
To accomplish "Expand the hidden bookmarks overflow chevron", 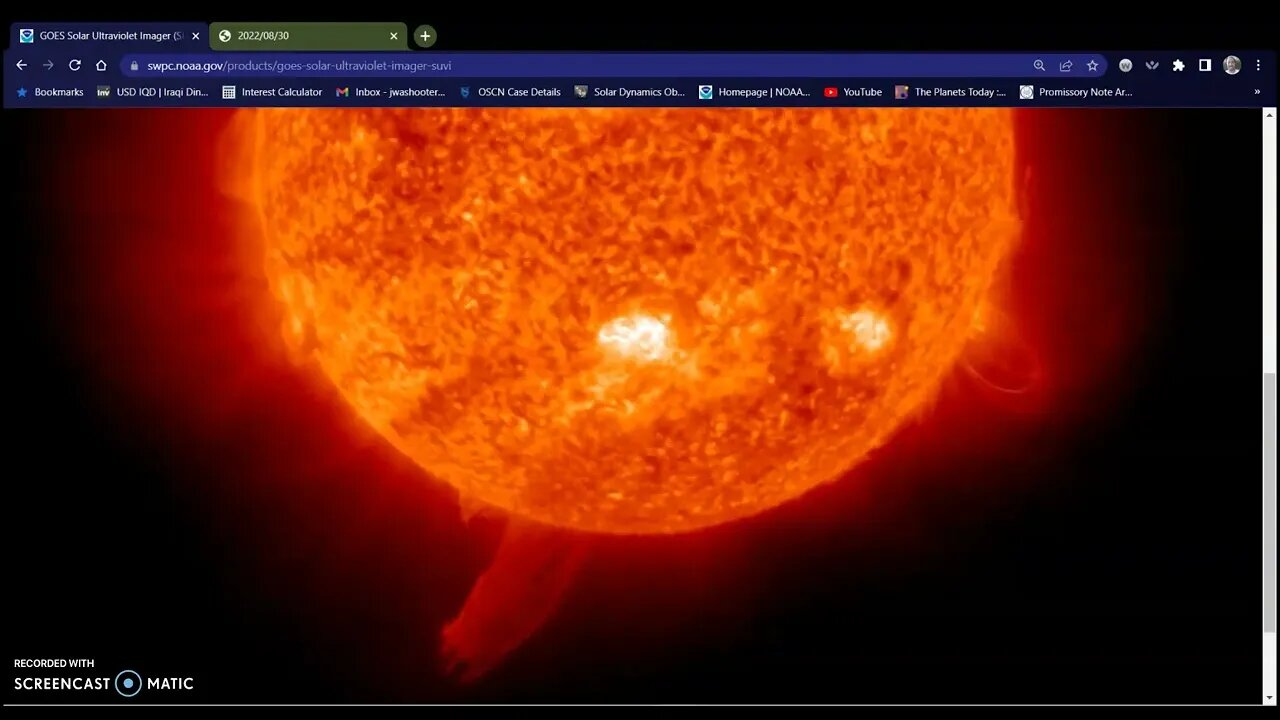I will coord(1257,92).
